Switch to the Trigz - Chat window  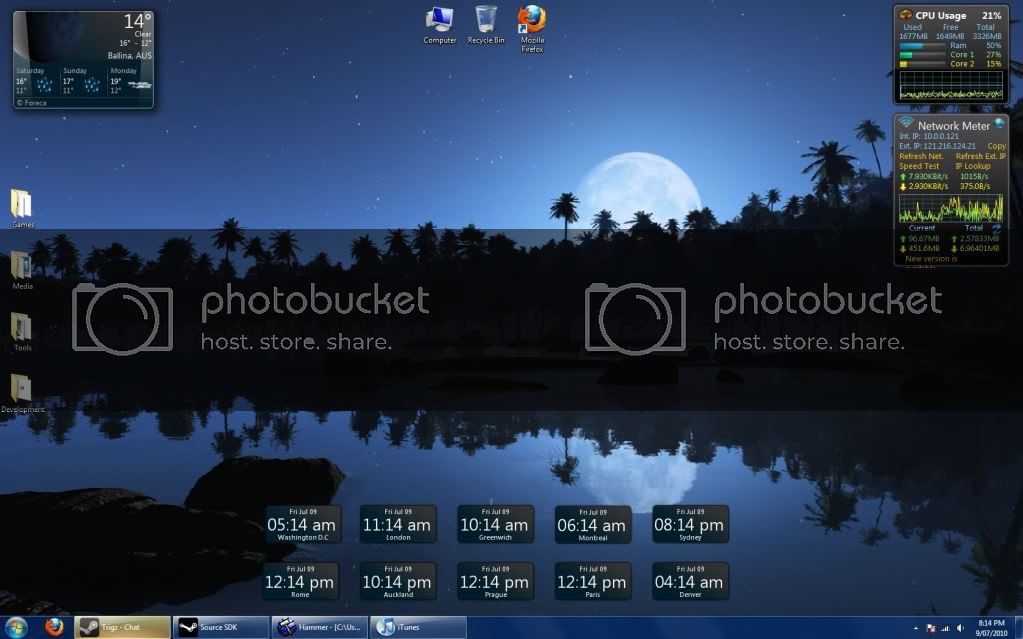click(x=122, y=627)
